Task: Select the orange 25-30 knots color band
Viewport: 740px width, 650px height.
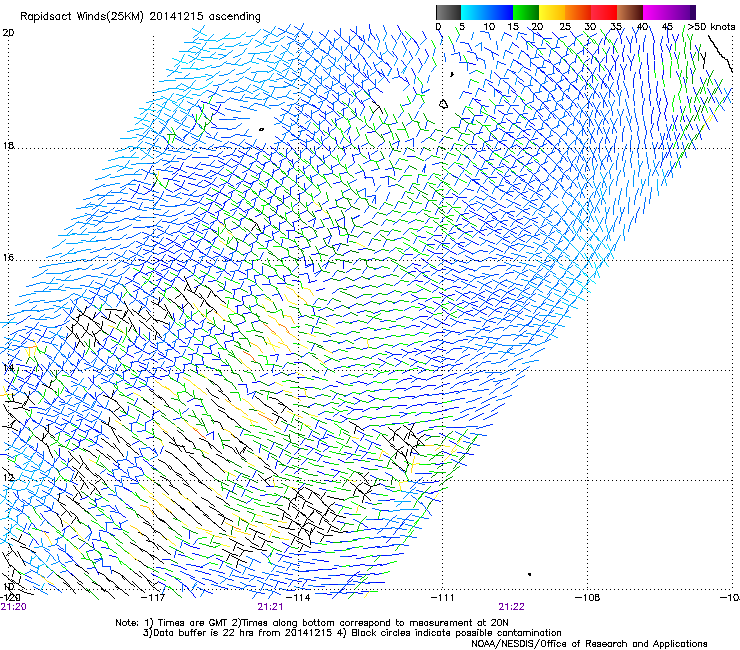Action: coord(578,12)
